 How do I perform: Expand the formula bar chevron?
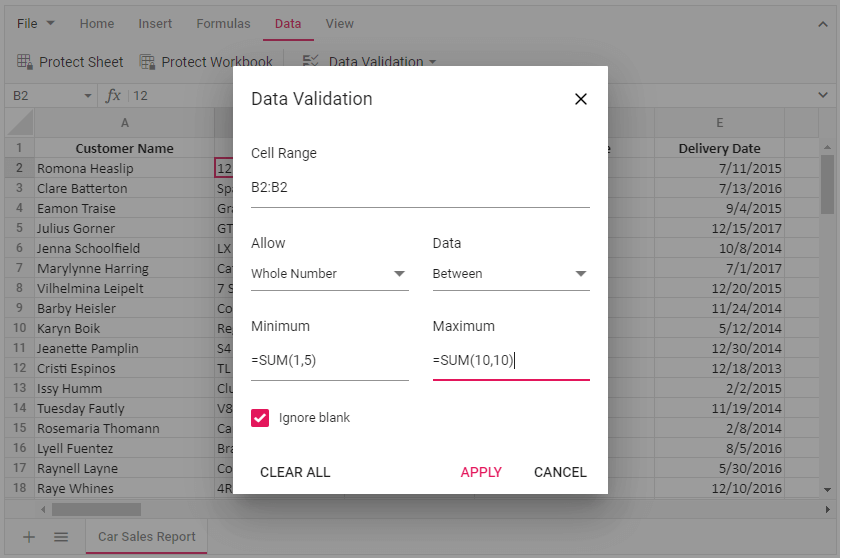[823, 95]
